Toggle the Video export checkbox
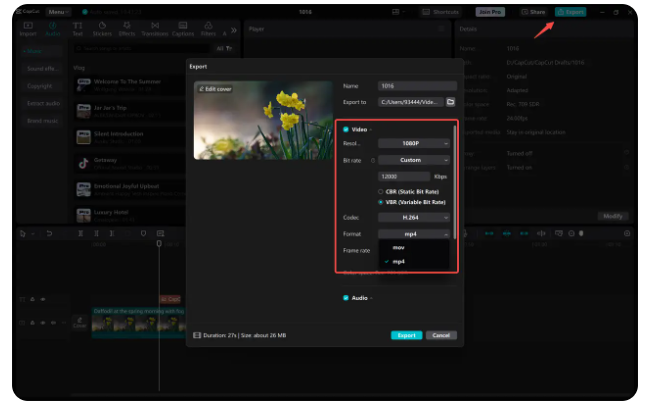The image size is (650, 414). coord(346,129)
